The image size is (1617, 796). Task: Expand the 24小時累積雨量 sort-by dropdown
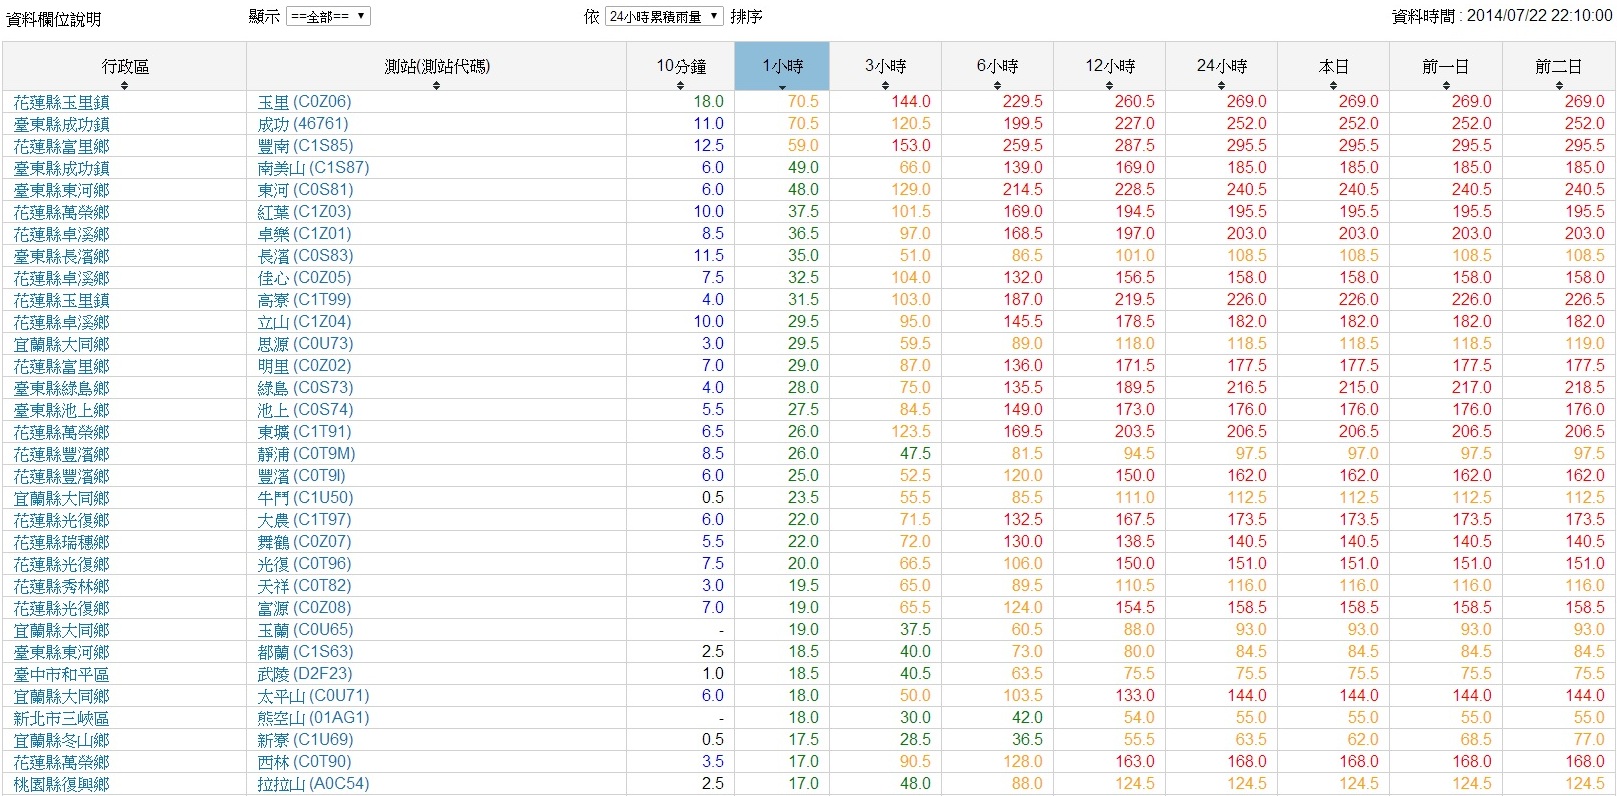tap(664, 16)
